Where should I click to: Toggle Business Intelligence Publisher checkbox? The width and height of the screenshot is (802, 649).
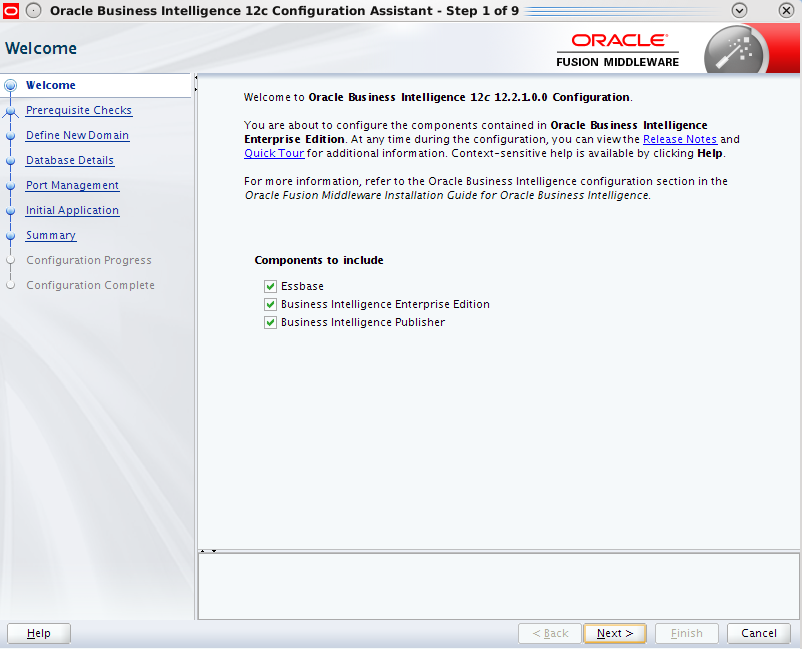coord(271,323)
